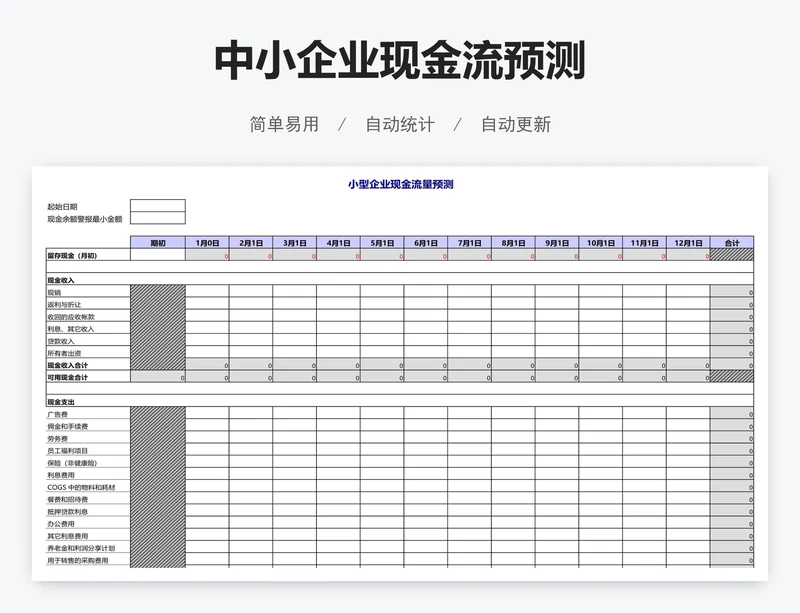Select the 4月1日 column header
Screen dimensions: 800x613
[x=338, y=242]
